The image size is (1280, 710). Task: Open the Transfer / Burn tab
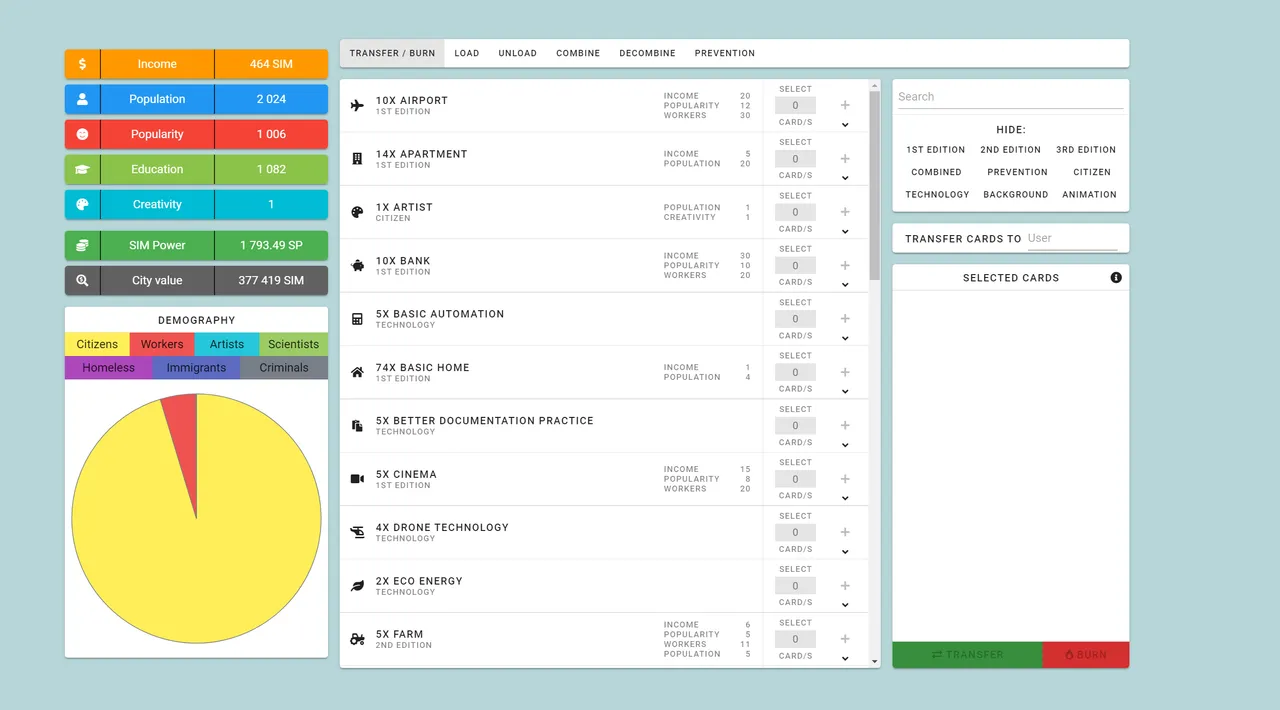[x=392, y=53]
